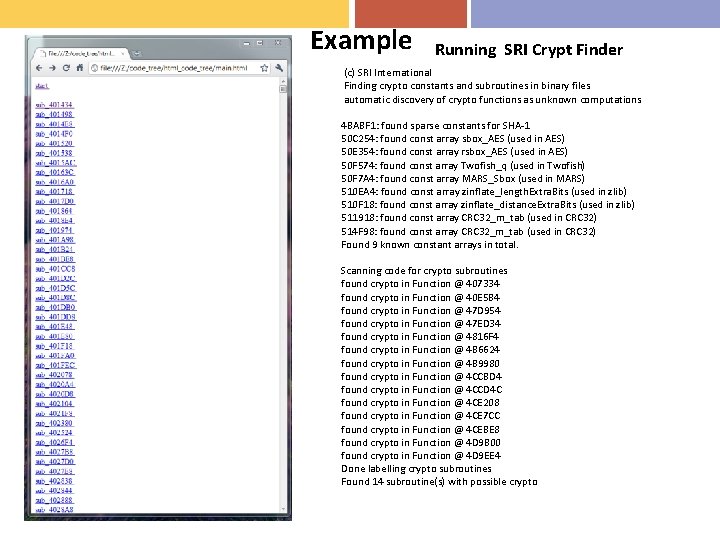The height and width of the screenshot is (540, 720).
Task: Select the '511918' CRC32_m_tab line
Action: (469, 218)
